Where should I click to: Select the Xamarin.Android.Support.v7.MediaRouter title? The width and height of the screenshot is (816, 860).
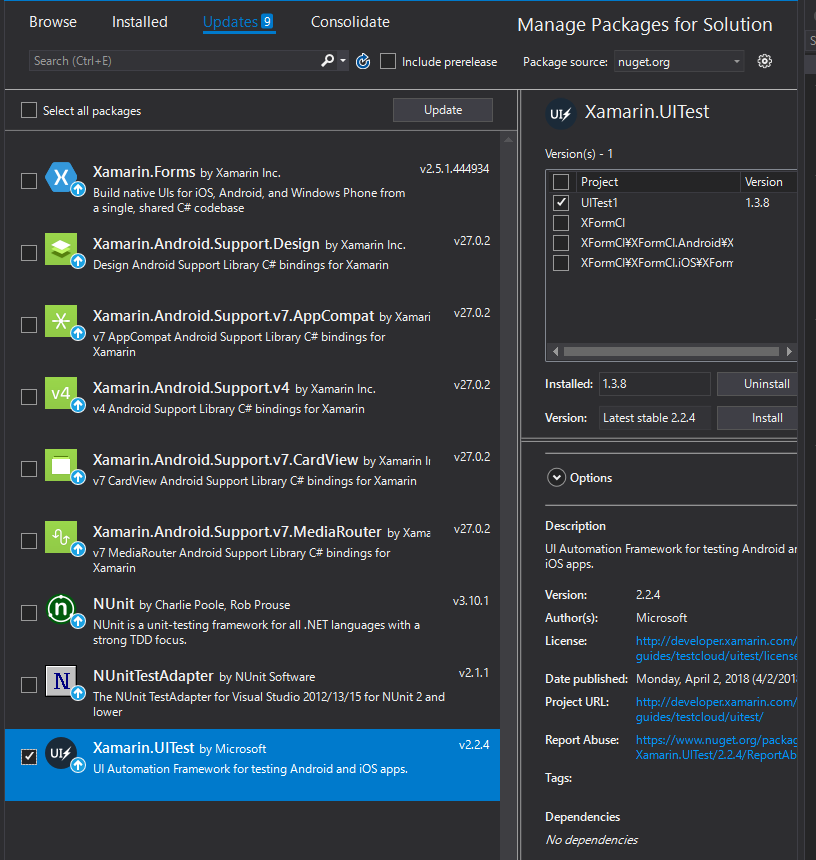(x=237, y=532)
